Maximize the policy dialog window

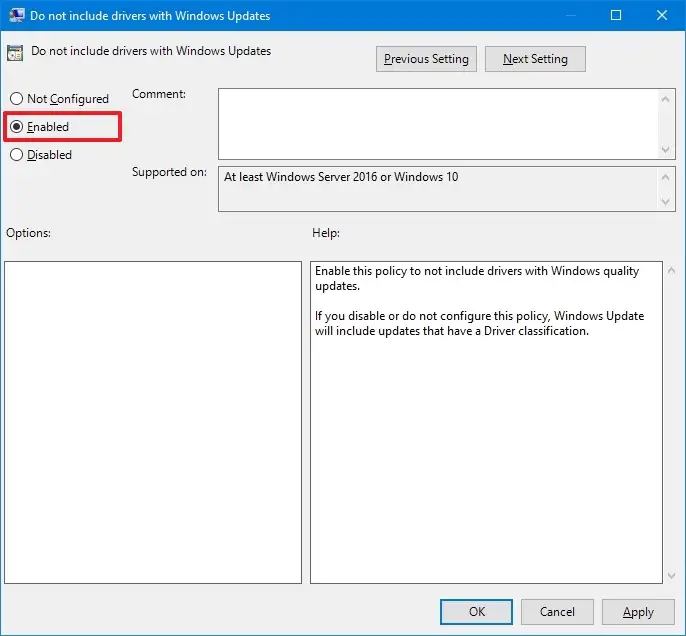[x=616, y=15]
